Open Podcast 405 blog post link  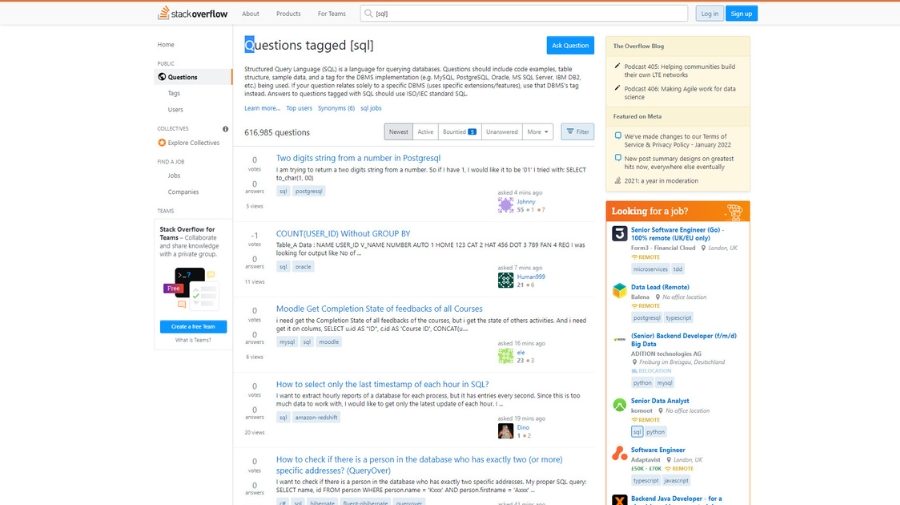click(680, 71)
